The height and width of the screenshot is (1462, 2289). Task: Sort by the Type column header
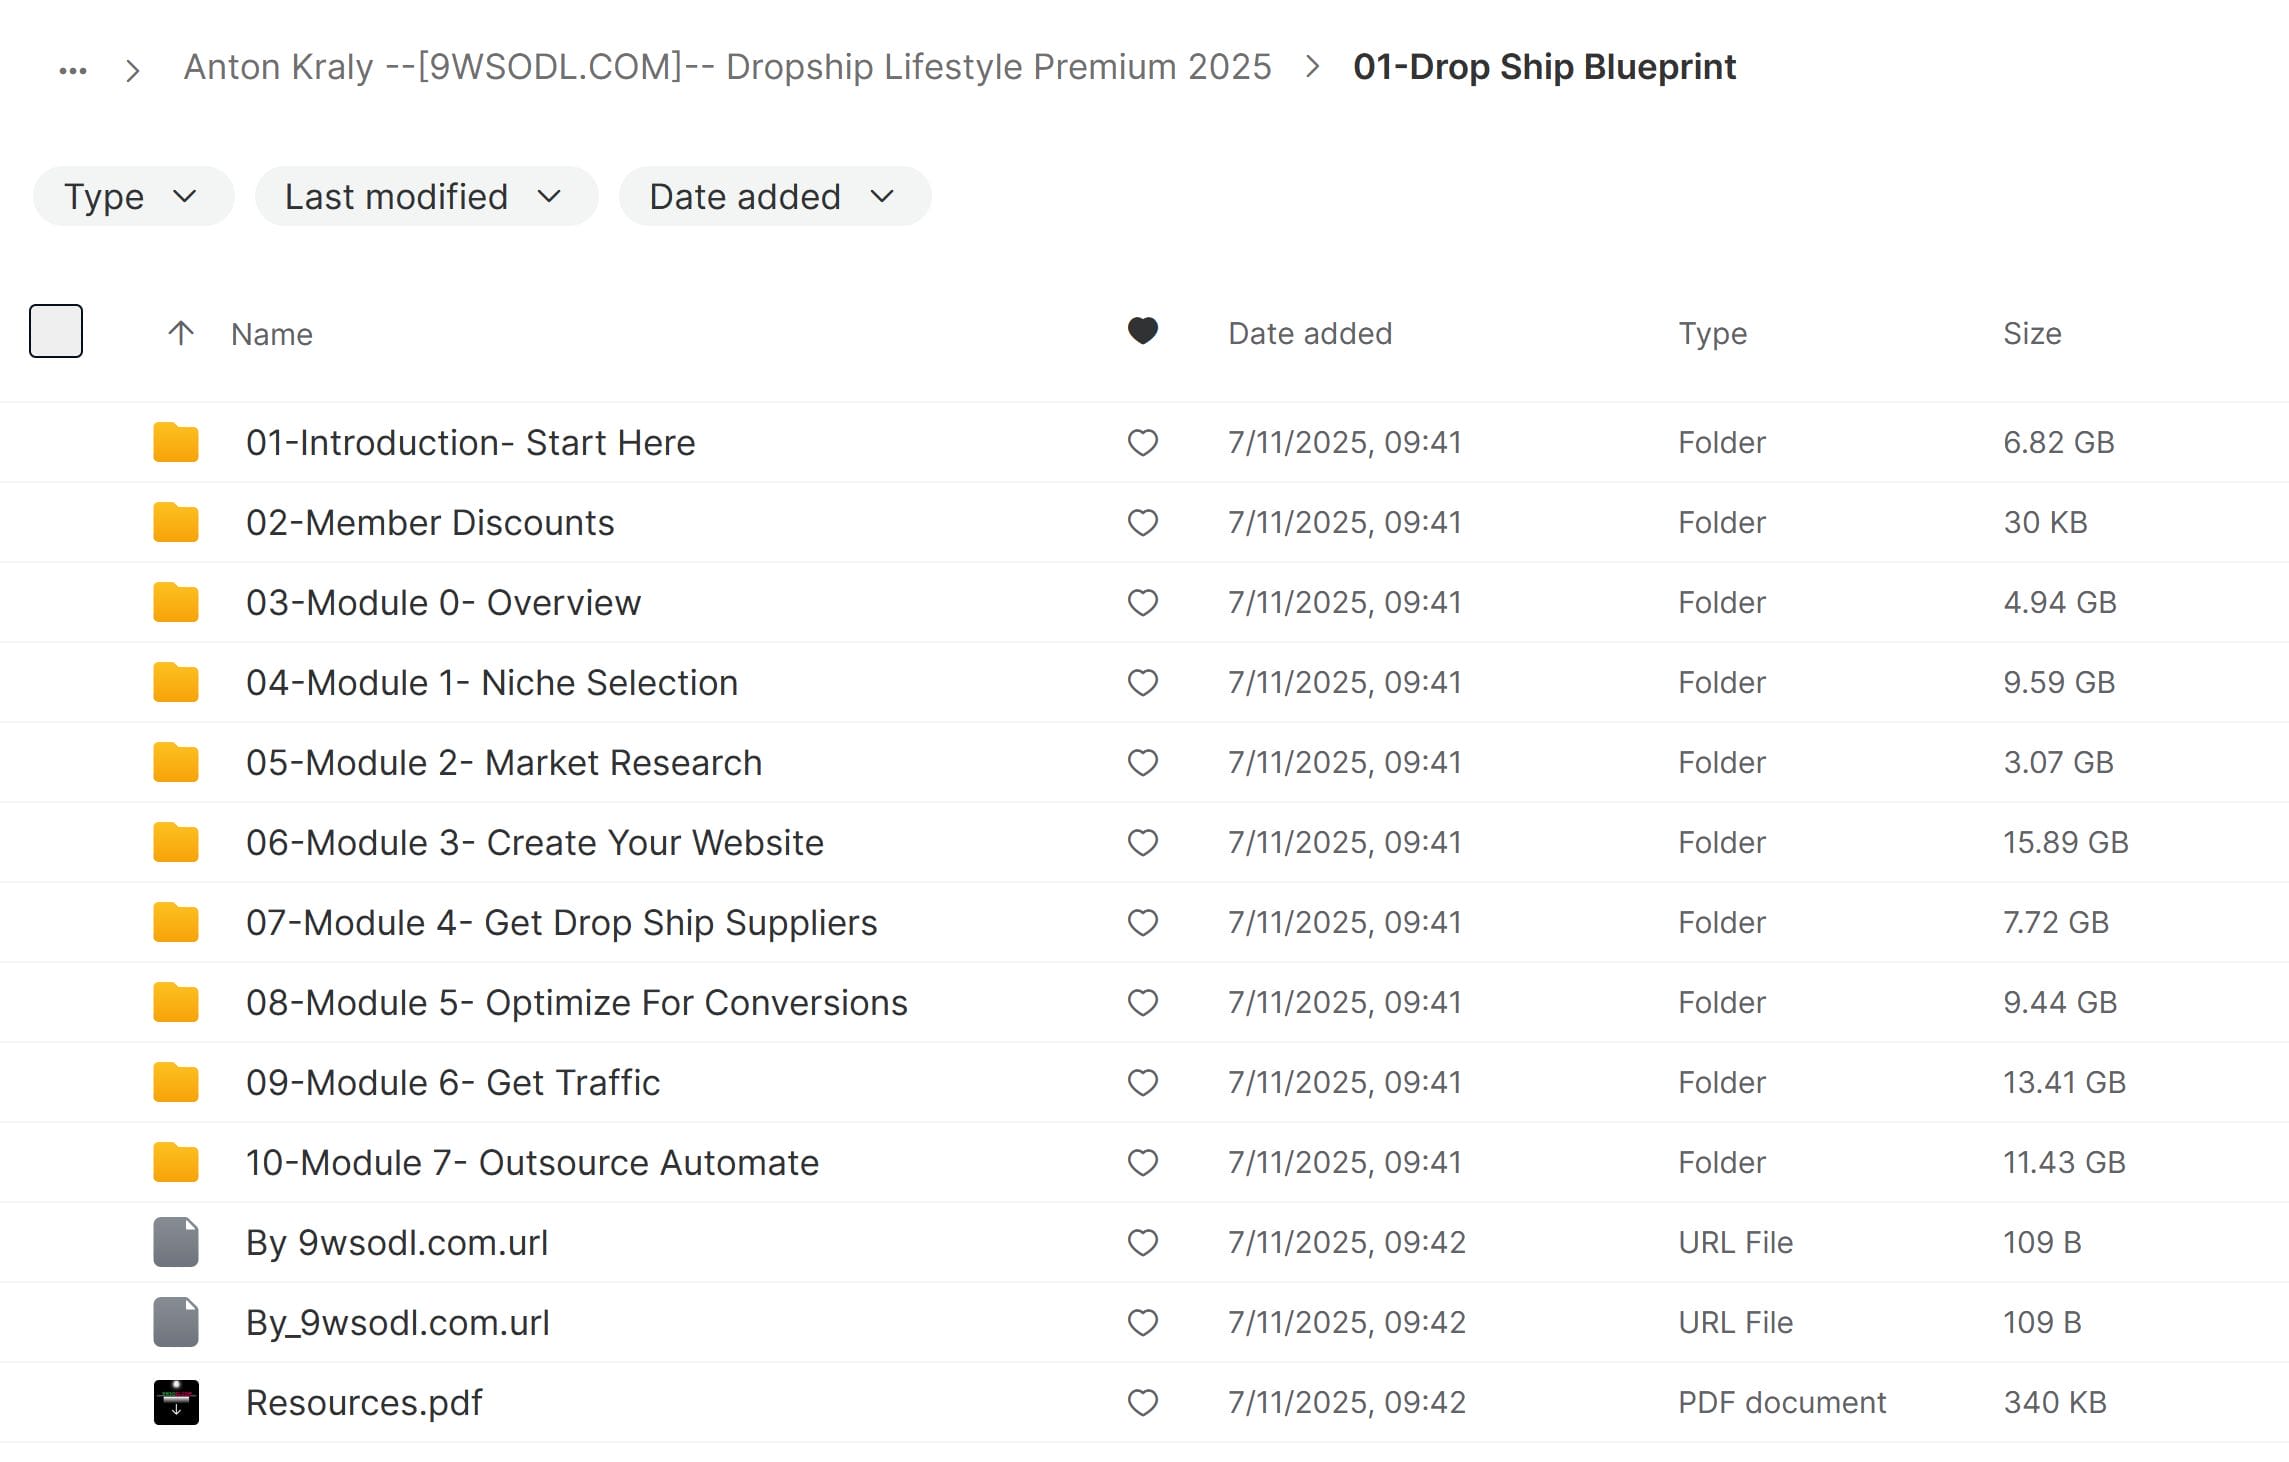coord(1712,333)
